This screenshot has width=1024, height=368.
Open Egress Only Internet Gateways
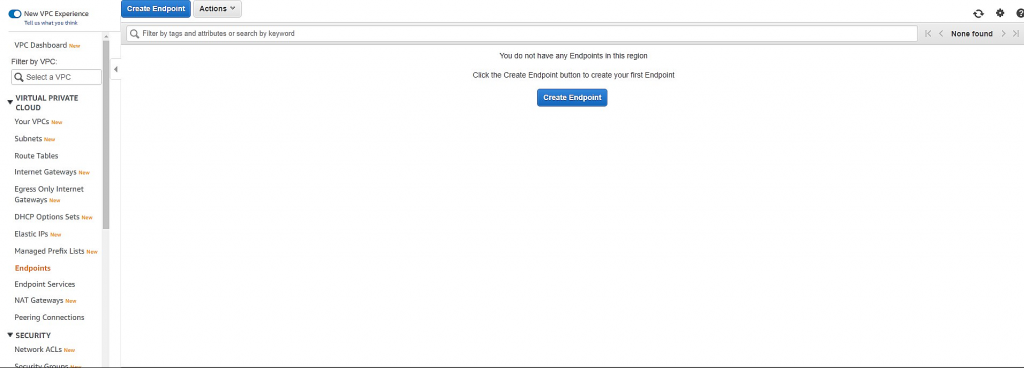[x=49, y=194]
